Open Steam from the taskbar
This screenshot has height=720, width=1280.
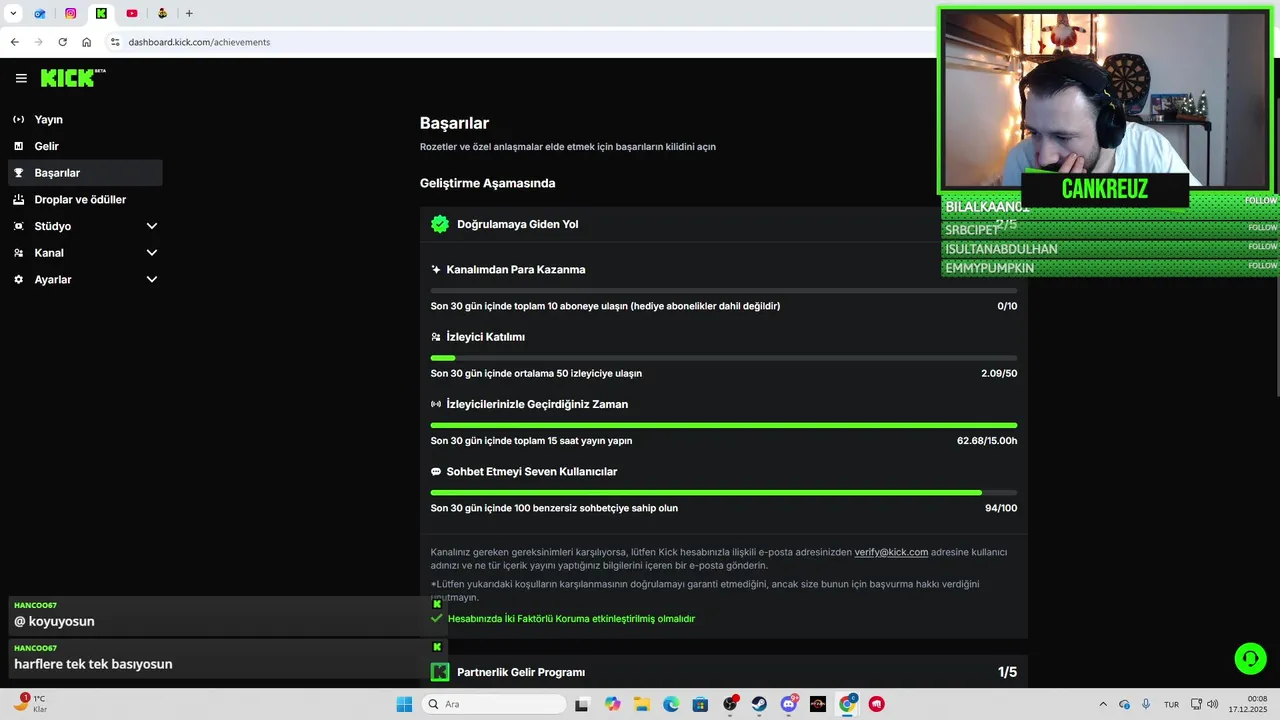click(x=759, y=704)
